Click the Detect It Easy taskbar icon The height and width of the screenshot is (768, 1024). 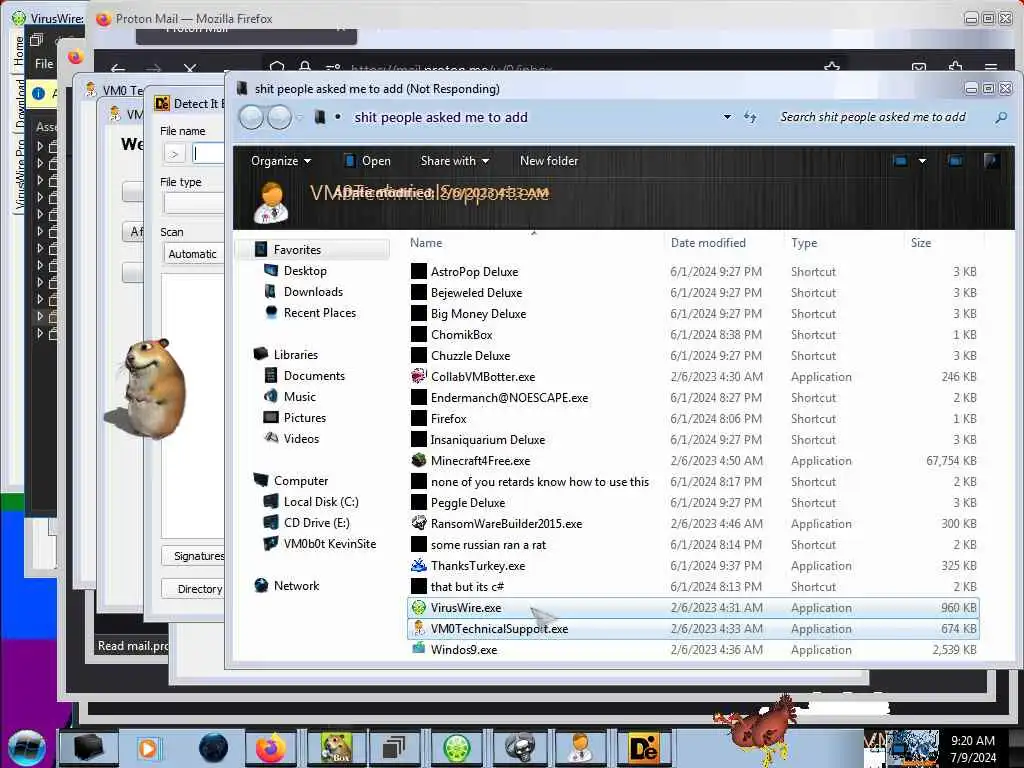(x=643, y=748)
